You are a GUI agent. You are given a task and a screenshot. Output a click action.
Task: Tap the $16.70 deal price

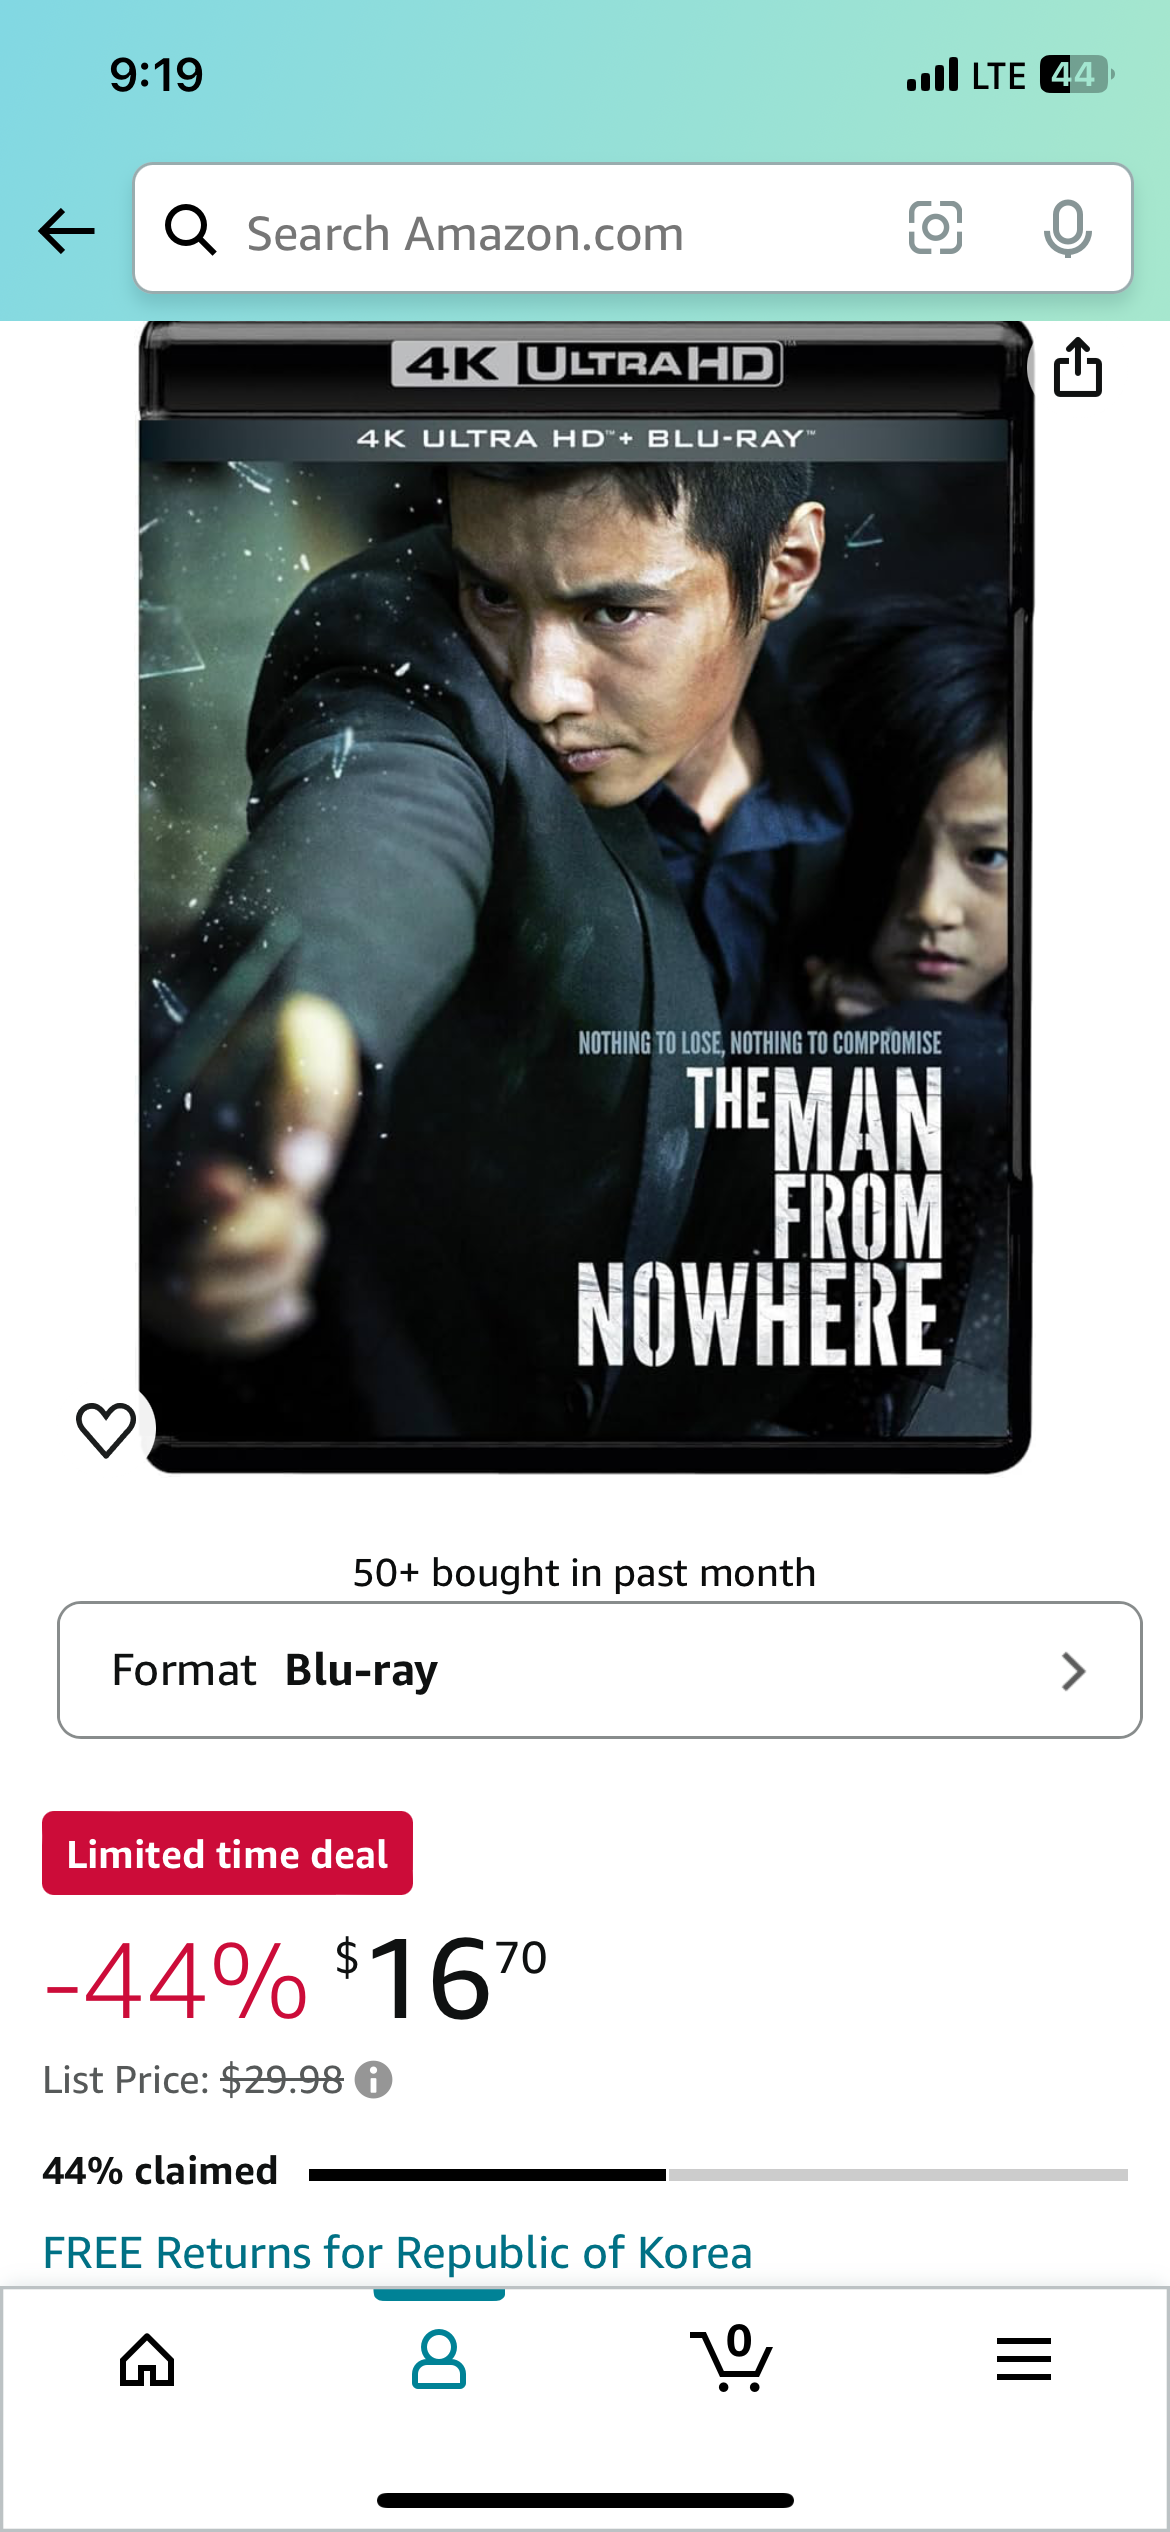441,1977
